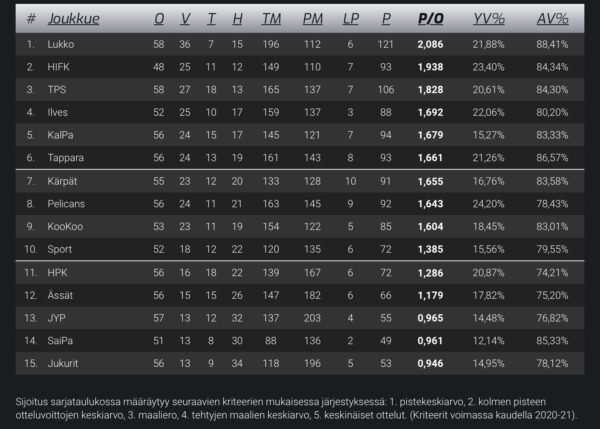Click the YV% column header
The width and height of the screenshot is (600, 429).
(x=489, y=19)
